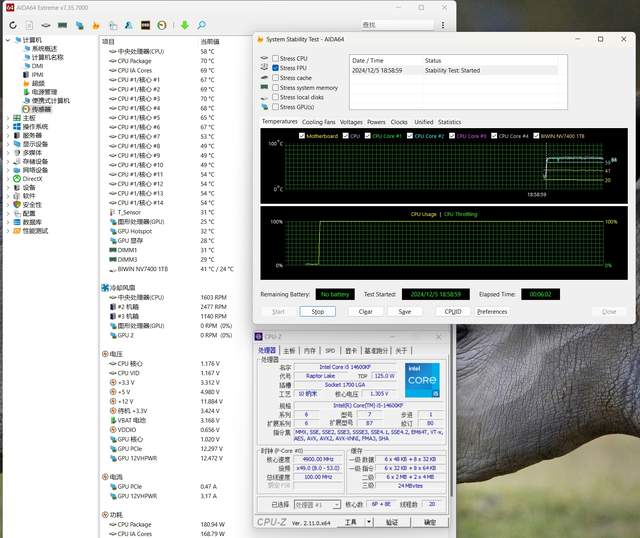
Task: Toggle the Motherboard graph legend checkbox
Action: coord(302,135)
